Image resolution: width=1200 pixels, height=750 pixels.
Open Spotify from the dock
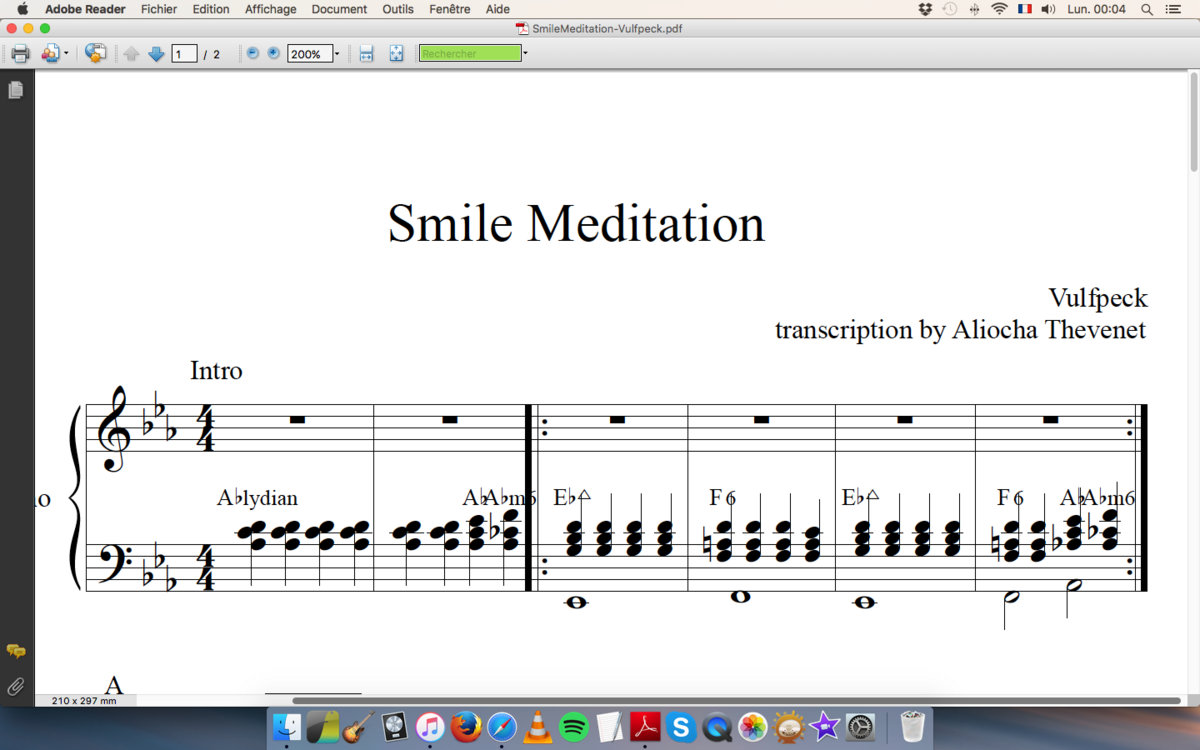(x=574, y=727)
